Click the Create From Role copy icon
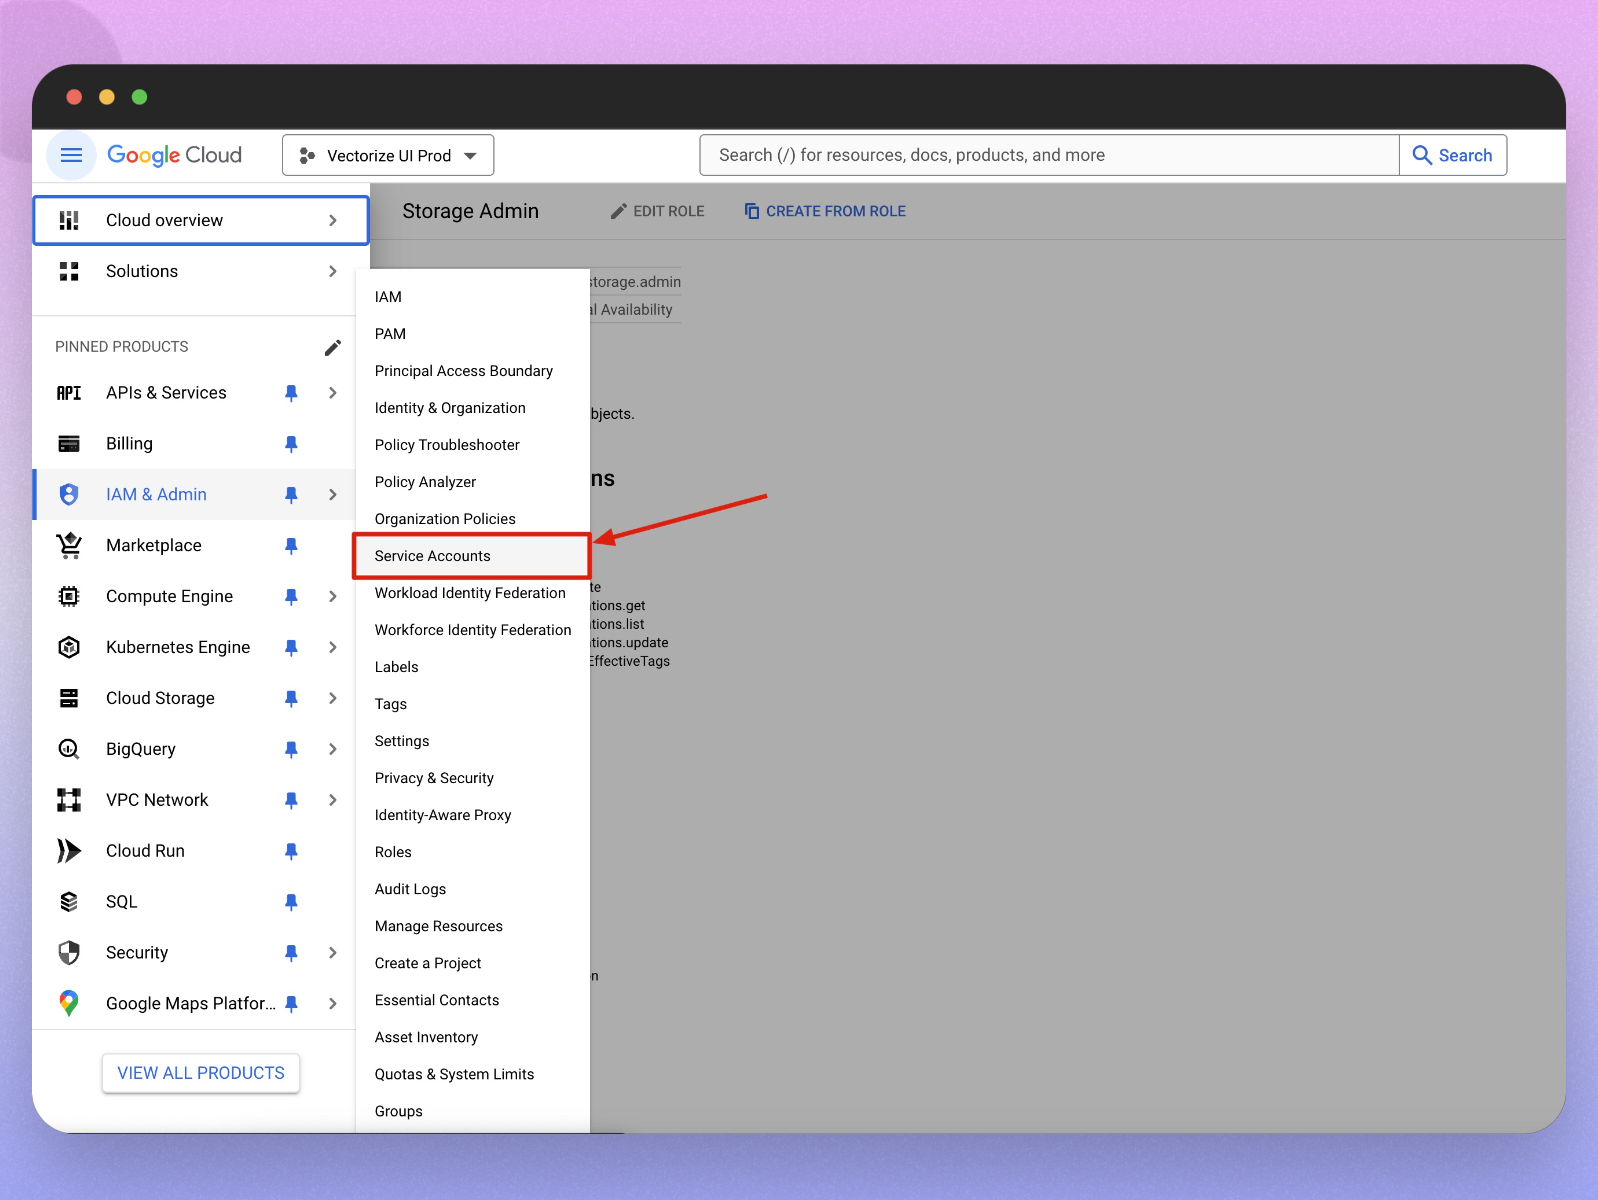Viewport: 1598px width, 1200px height. pyautogui.click(x=752, y=211)
